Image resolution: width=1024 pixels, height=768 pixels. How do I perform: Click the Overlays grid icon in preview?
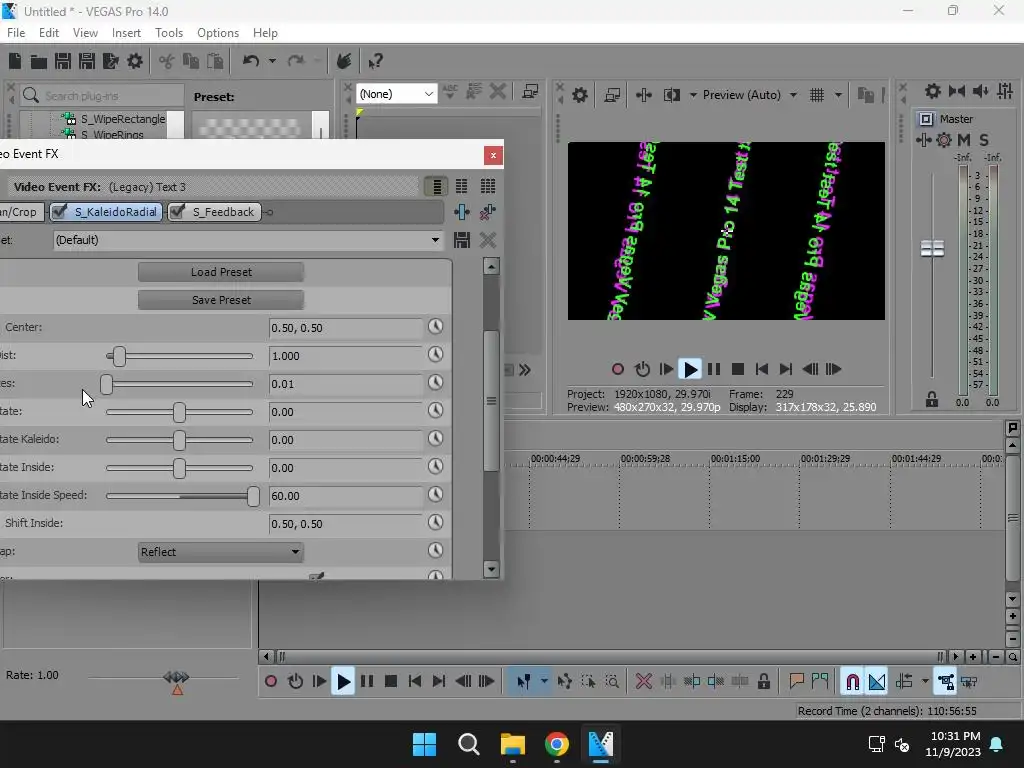[817, 95]
